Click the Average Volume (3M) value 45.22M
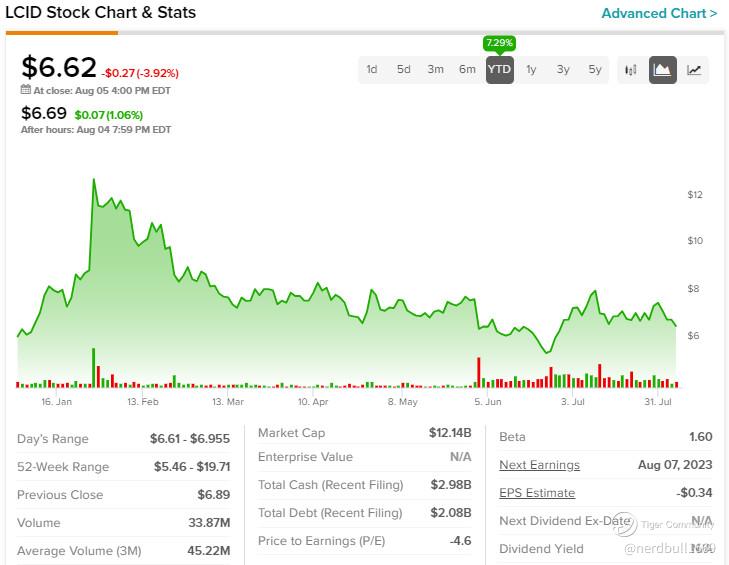 209,551
